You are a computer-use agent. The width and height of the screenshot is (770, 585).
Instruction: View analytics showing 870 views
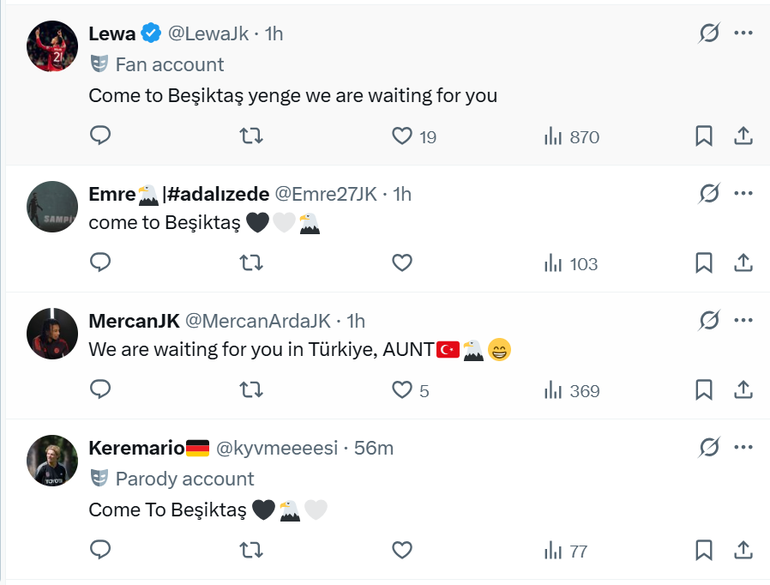tap(571, 137)
